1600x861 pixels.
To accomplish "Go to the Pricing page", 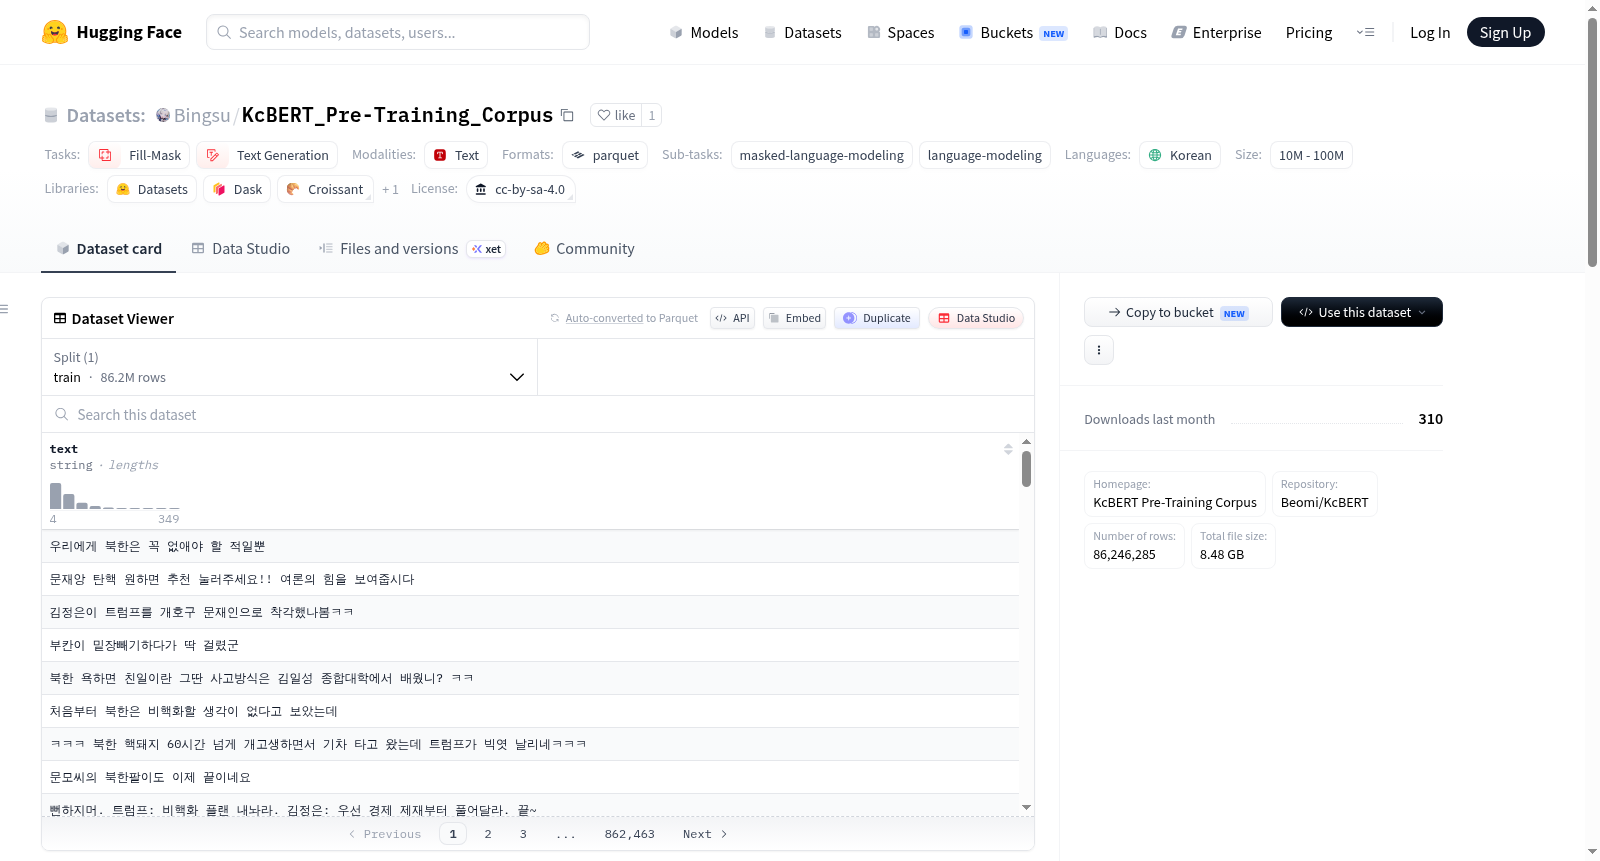I will point(1308,32).
